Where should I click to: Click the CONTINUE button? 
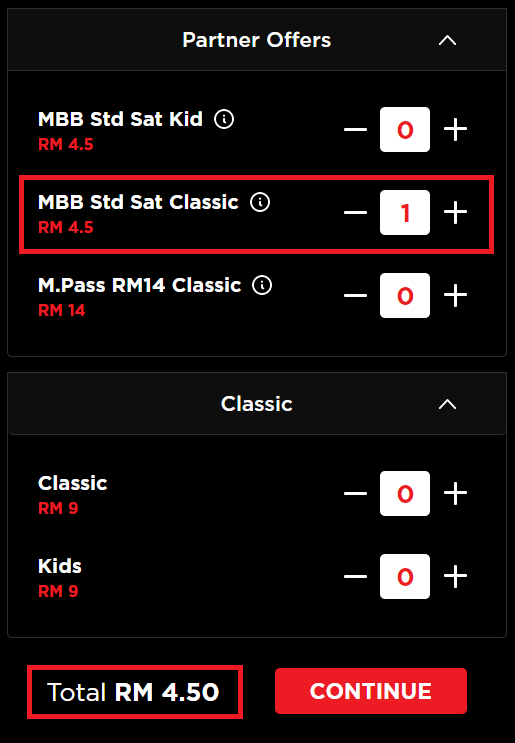click(x=370, y=691)
